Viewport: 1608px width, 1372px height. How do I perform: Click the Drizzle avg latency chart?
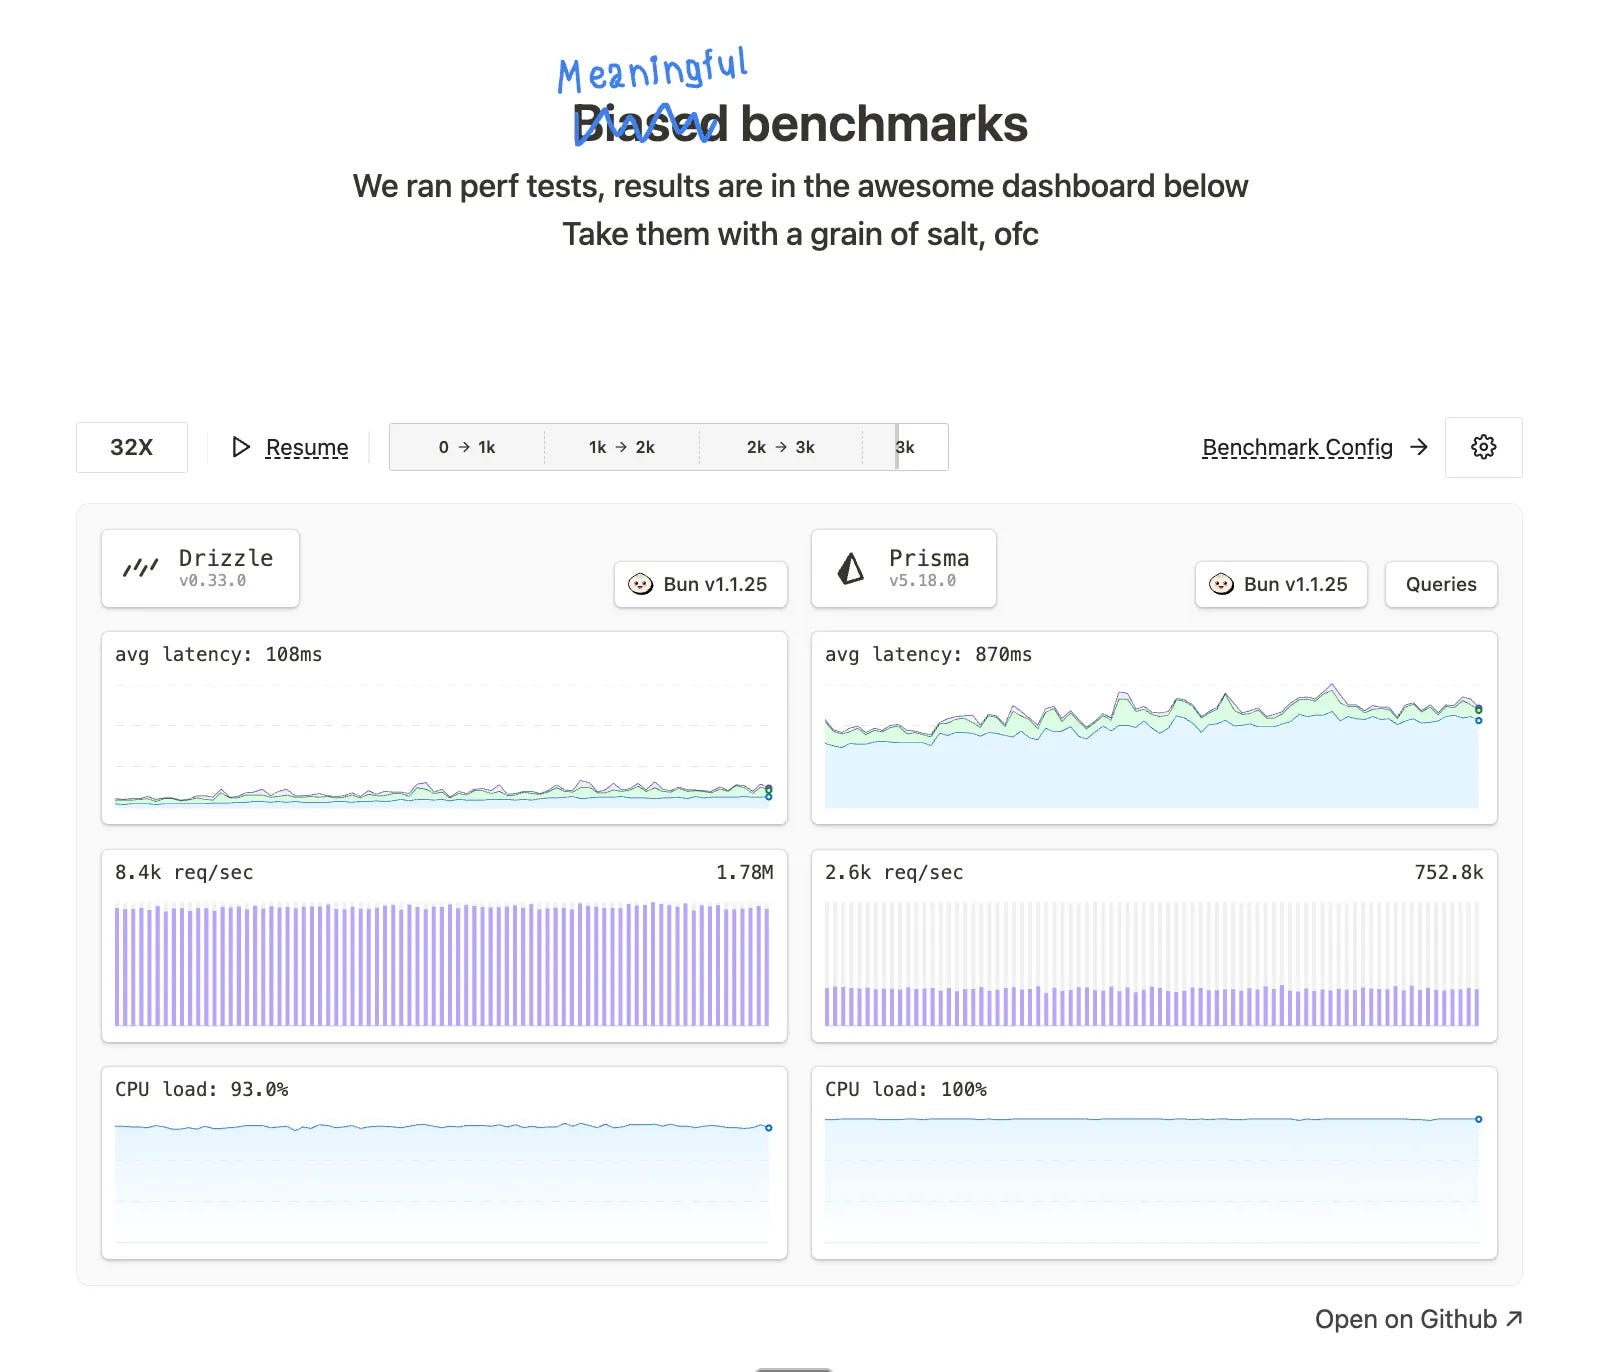pyautogui.click(x=444, y=728)
